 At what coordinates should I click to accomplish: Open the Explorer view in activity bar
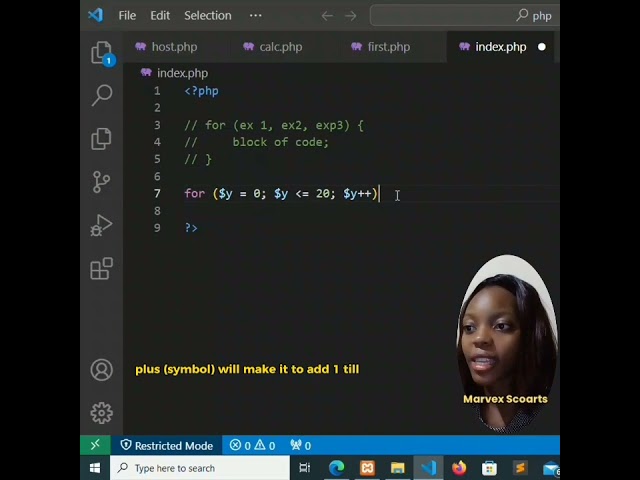tap(102, 53)
